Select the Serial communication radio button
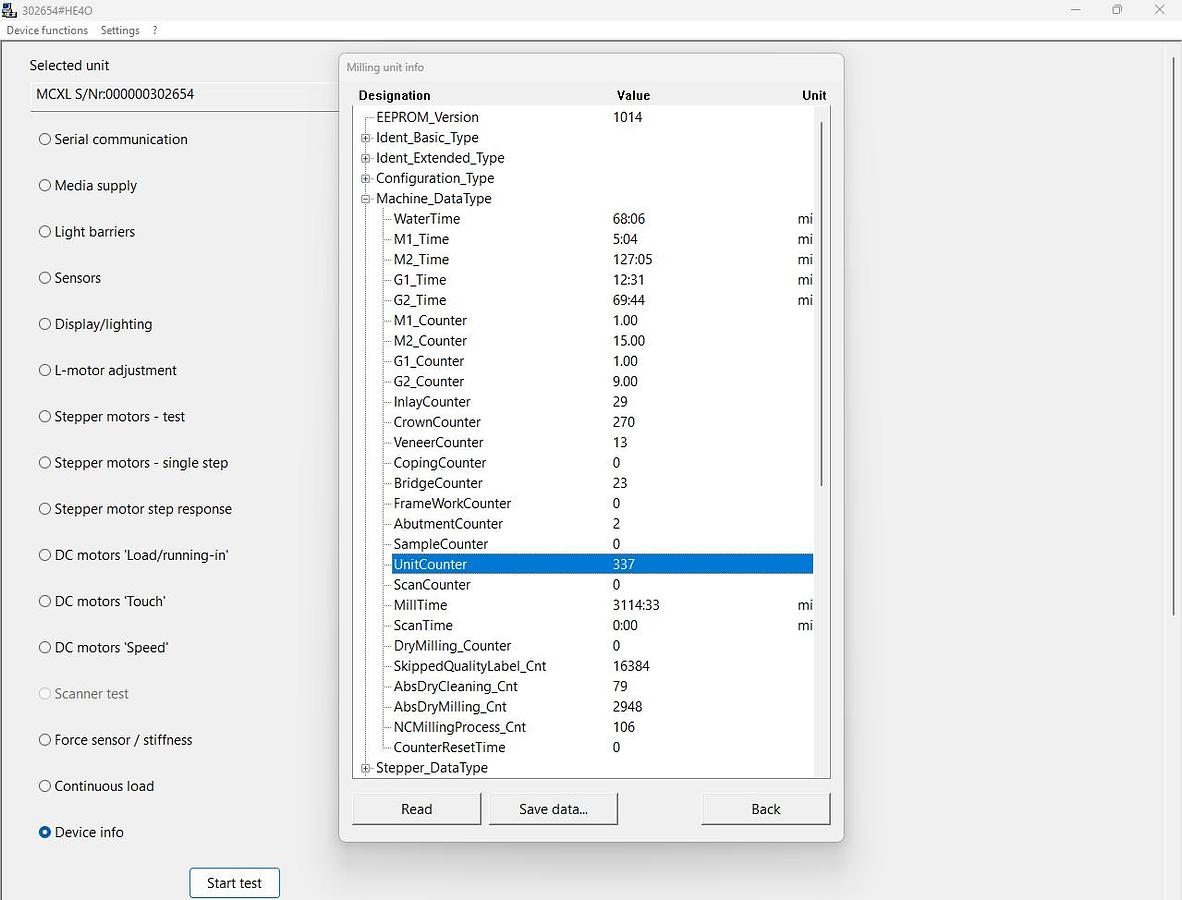This screenshot has width=1182, height=900. [45, 139]
